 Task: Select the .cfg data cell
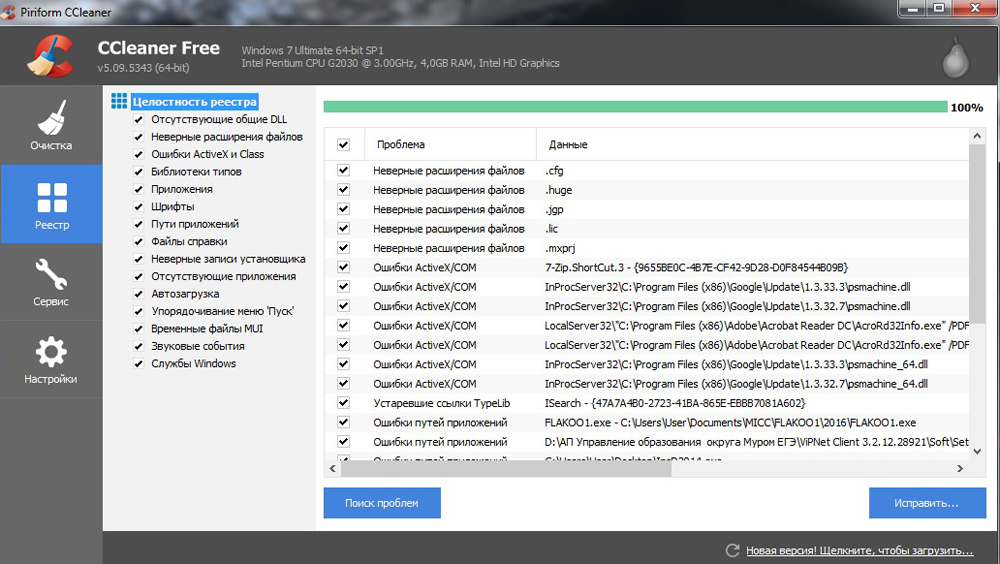[554, 170]
